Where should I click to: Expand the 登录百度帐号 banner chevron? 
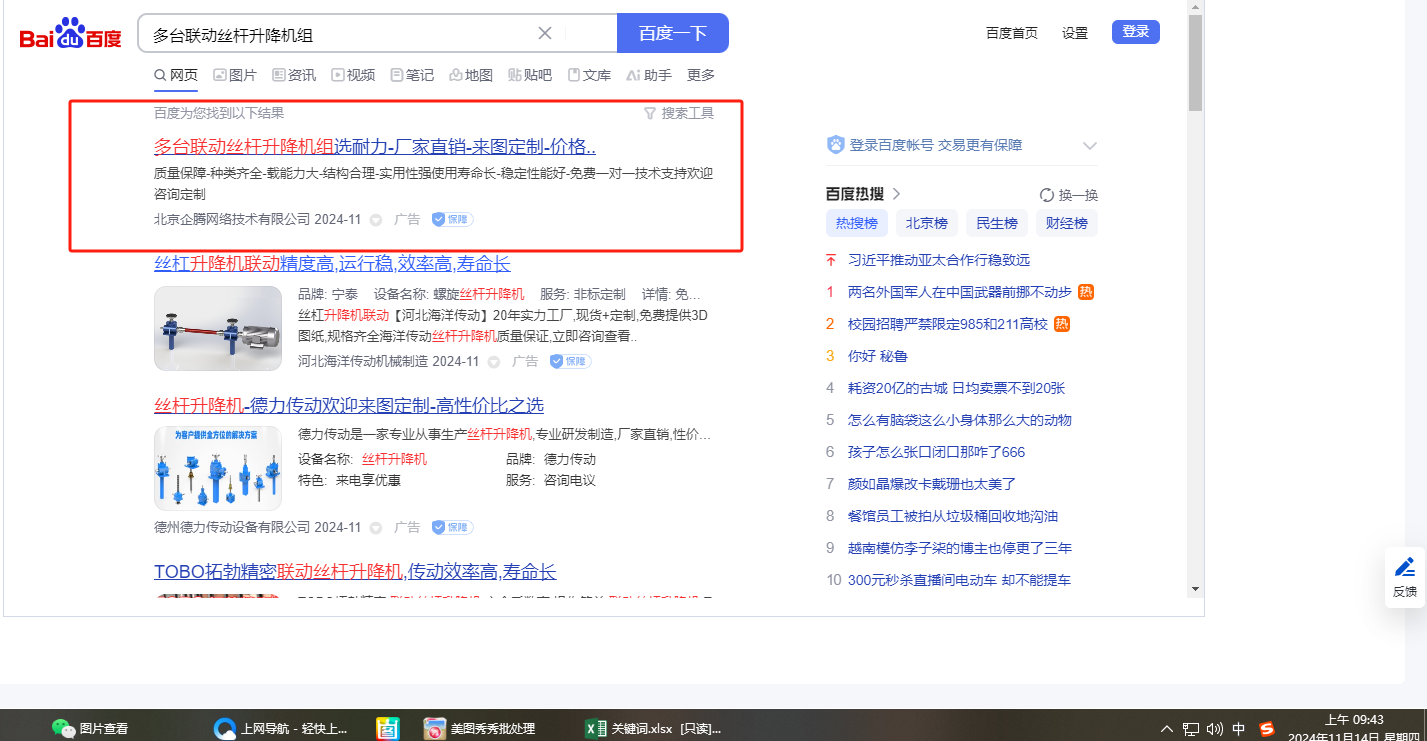click(x=1089, y=146)
